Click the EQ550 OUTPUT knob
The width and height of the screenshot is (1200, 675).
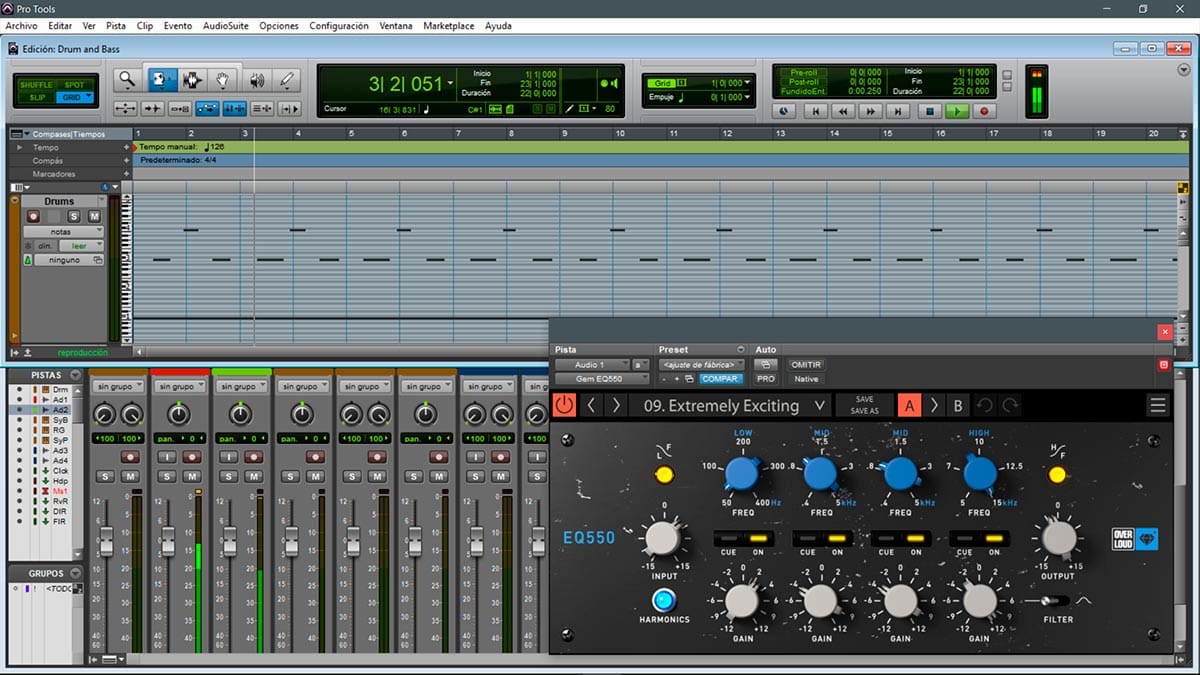click(x=1057, y=538)
